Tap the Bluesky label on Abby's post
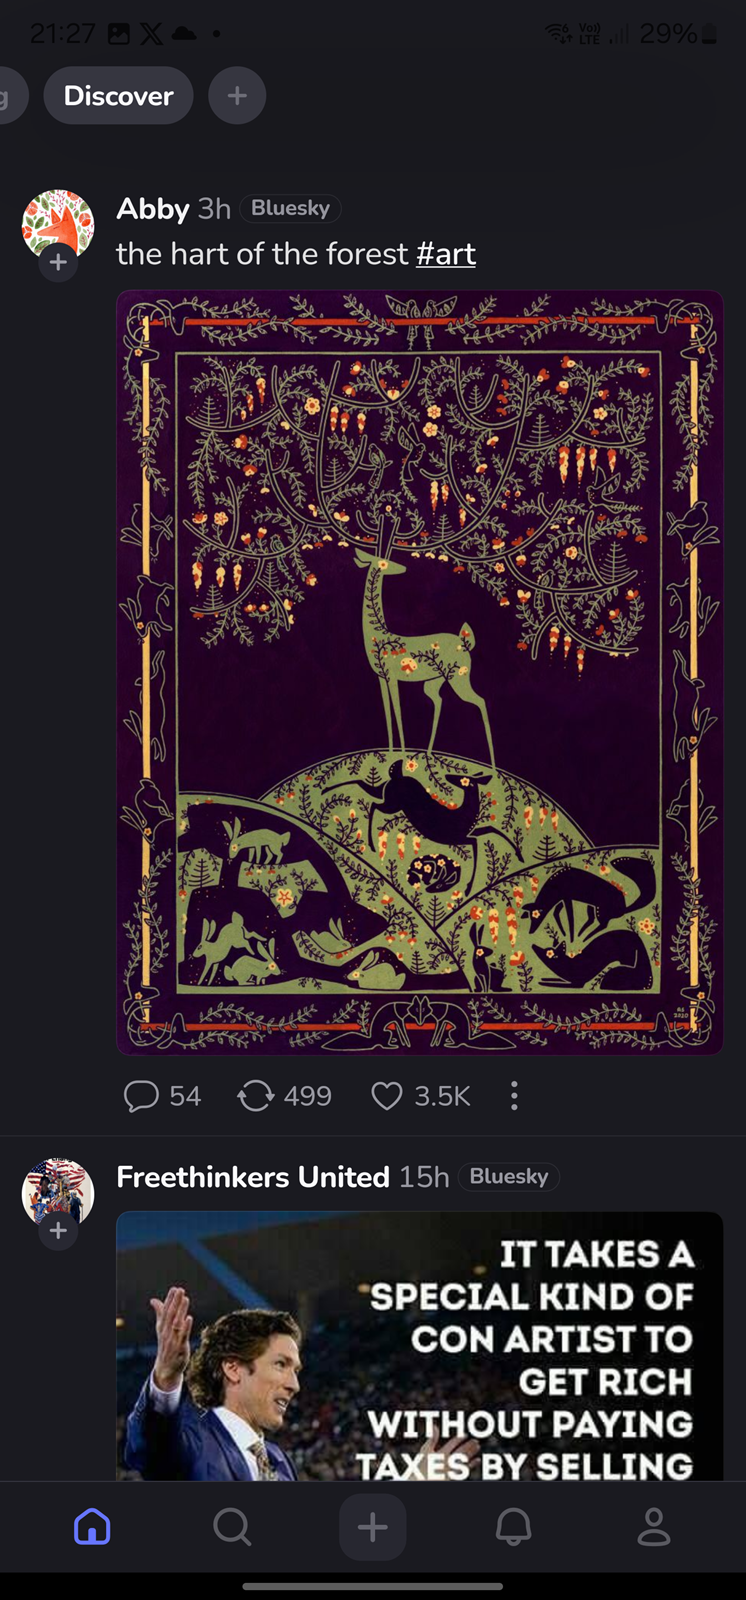 coord(290,208)
